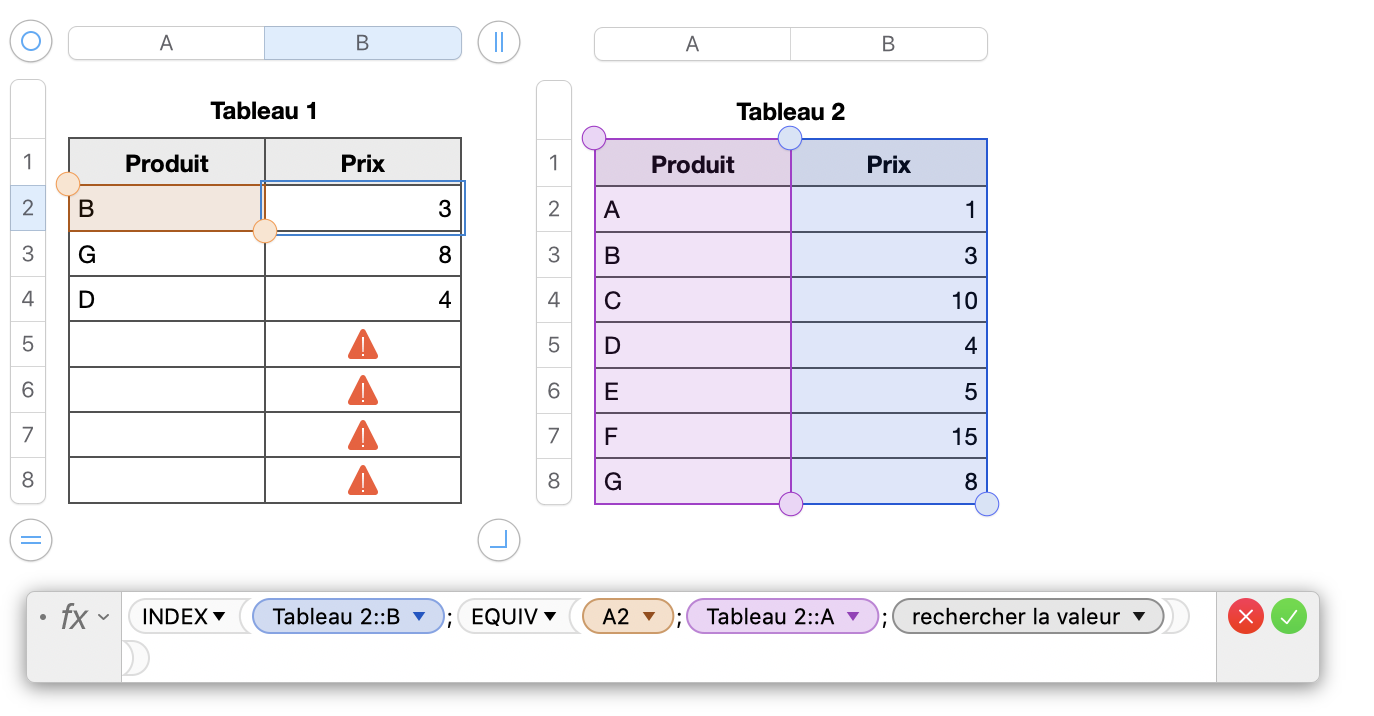Click the Tableau 1 column resize handle
Viewport: 1374px width, 716px height.
click(499, 42)
